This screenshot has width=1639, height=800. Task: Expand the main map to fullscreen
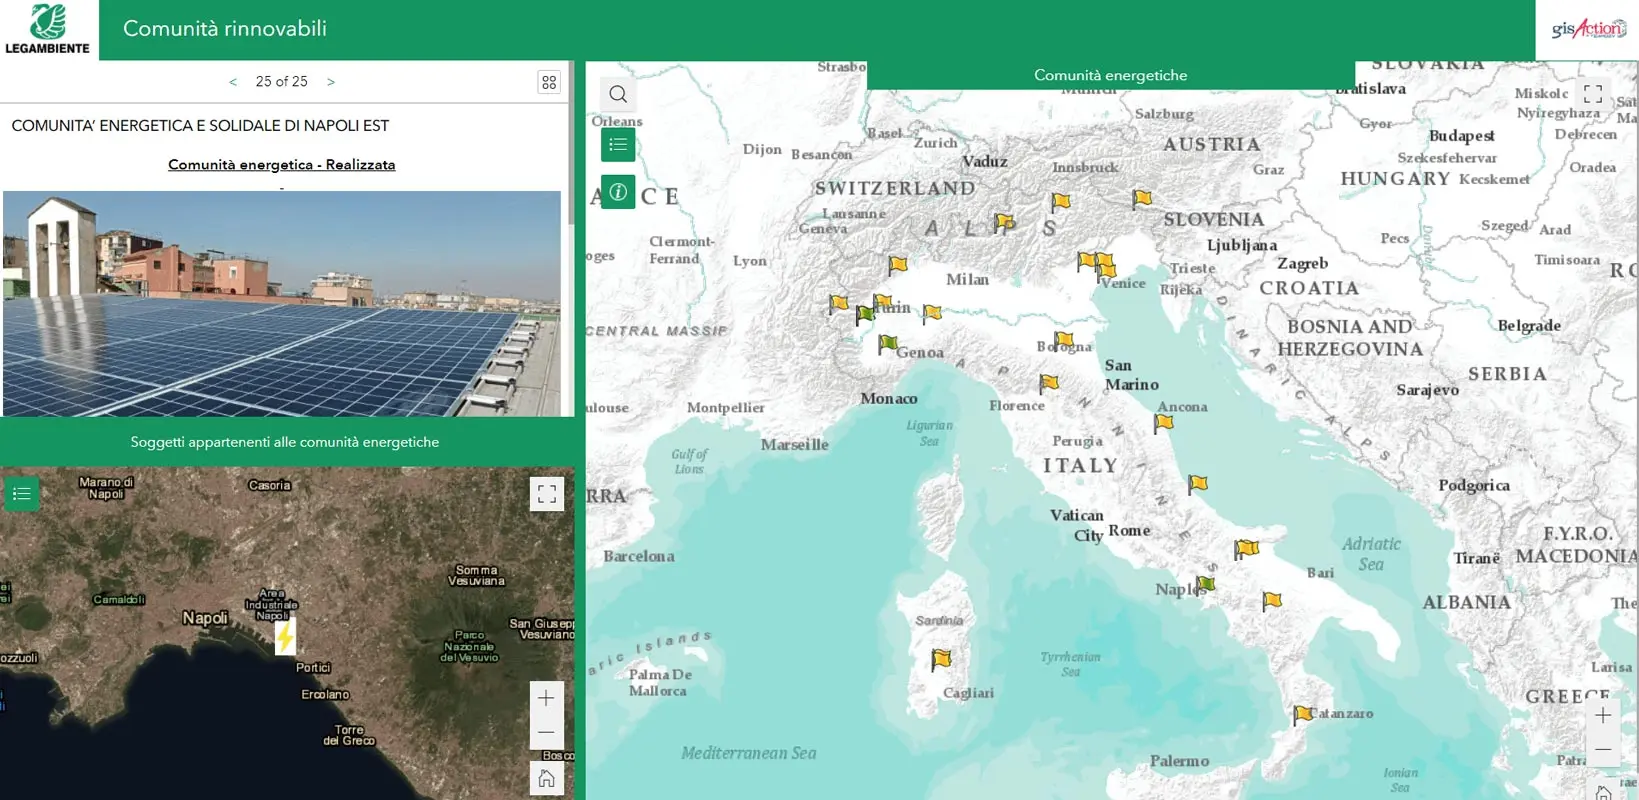[x=1593, y=94]
